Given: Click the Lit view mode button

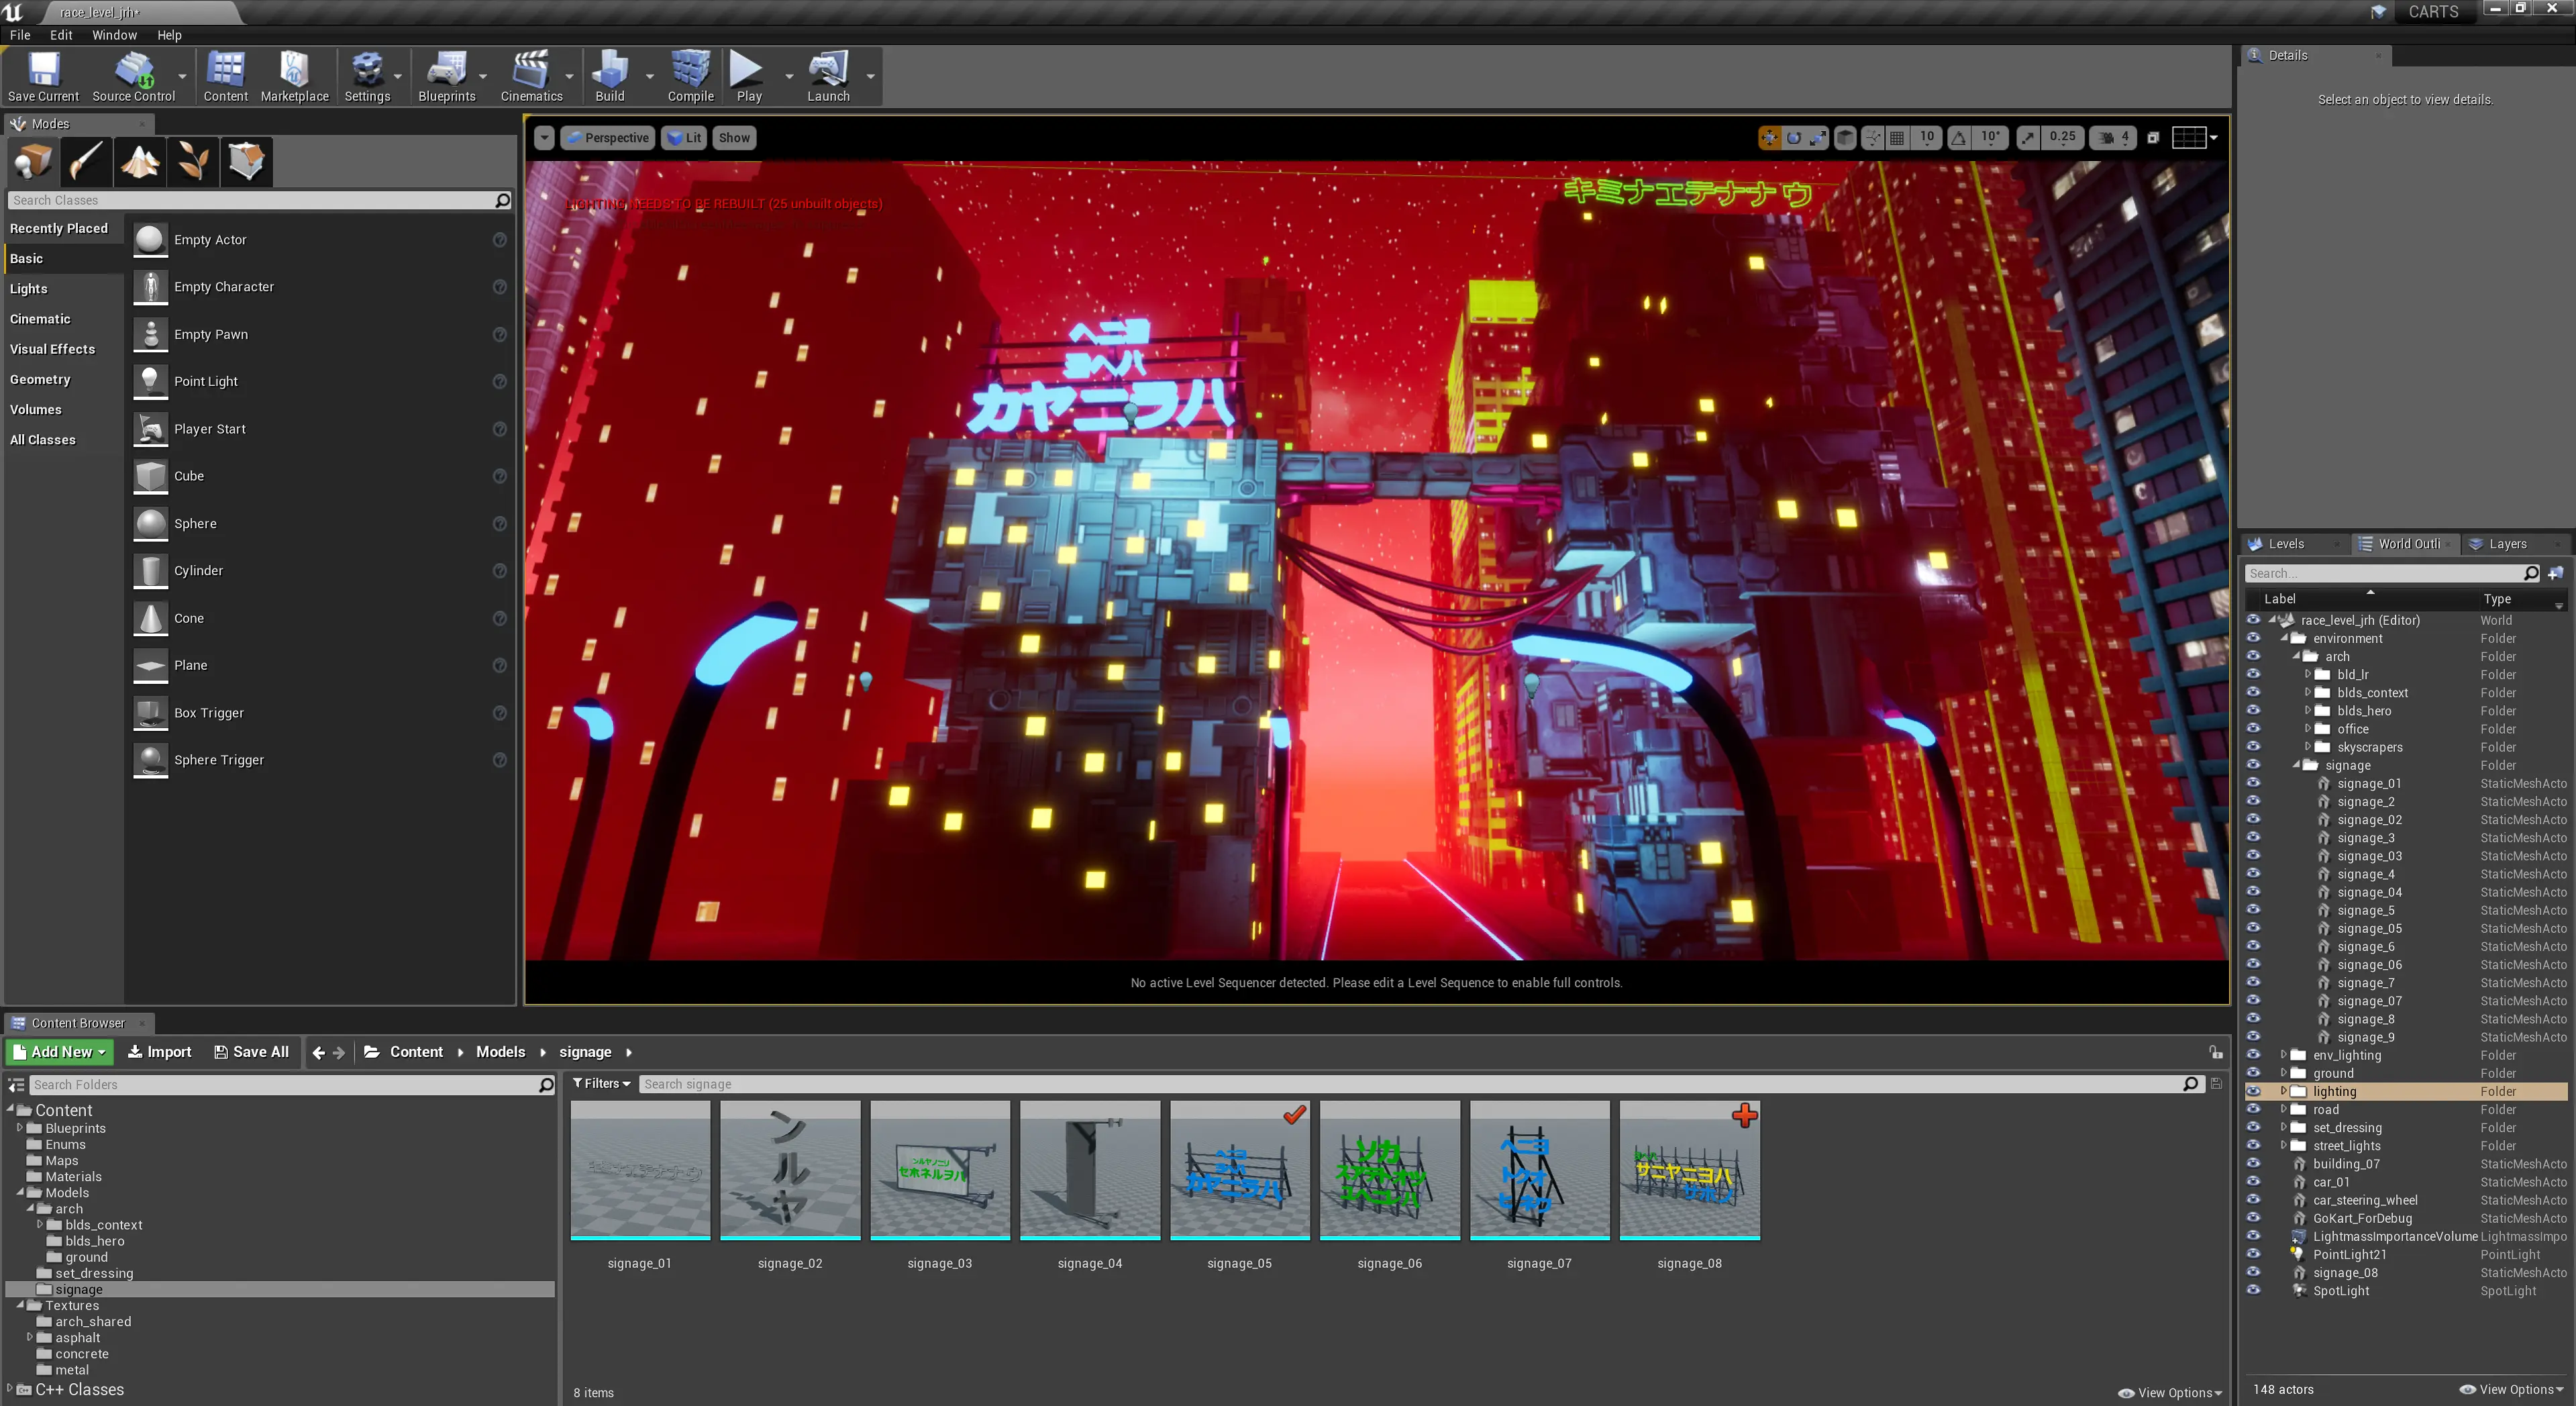Looking at the screenshot, I should tap(684, 138).
